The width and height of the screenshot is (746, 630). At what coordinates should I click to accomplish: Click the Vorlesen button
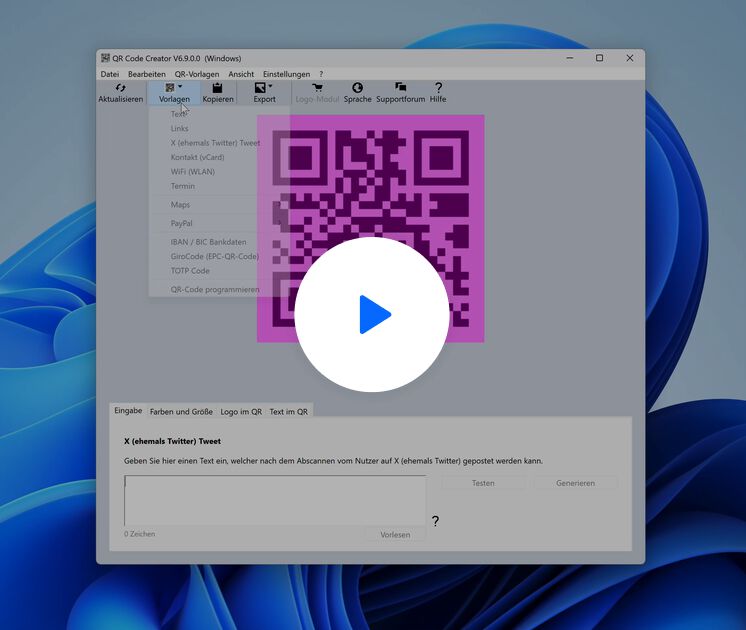pos(395,535)
